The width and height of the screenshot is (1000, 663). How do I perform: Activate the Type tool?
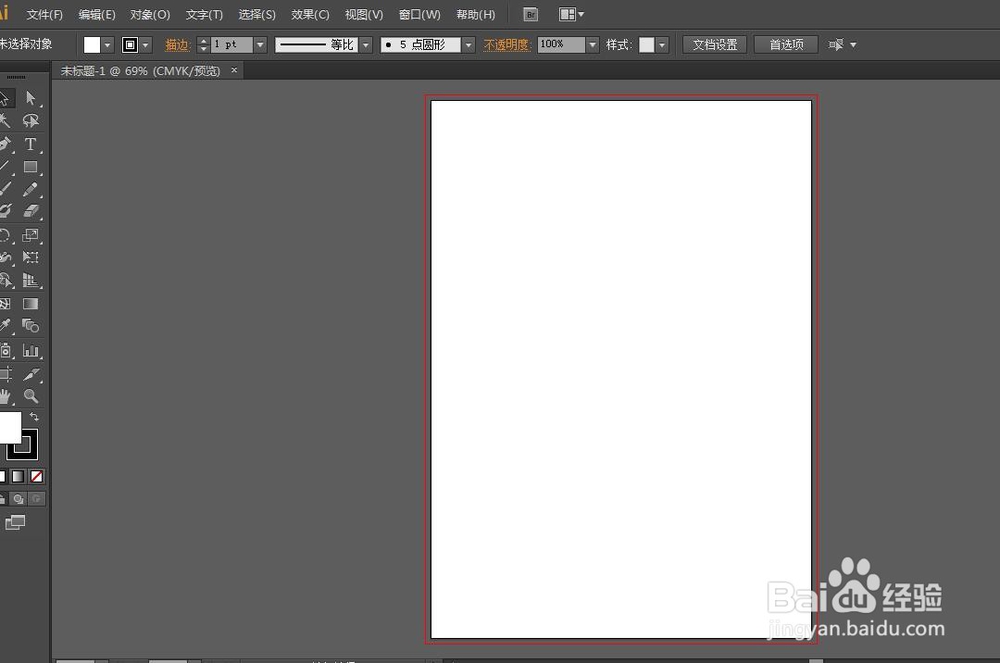tap(32, 144)
